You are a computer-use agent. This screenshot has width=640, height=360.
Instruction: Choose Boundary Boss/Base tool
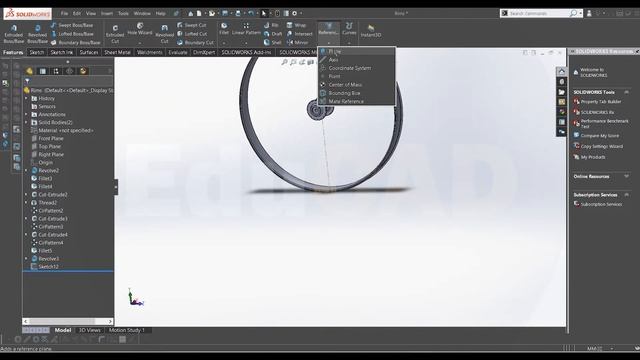tap(76, 42)
